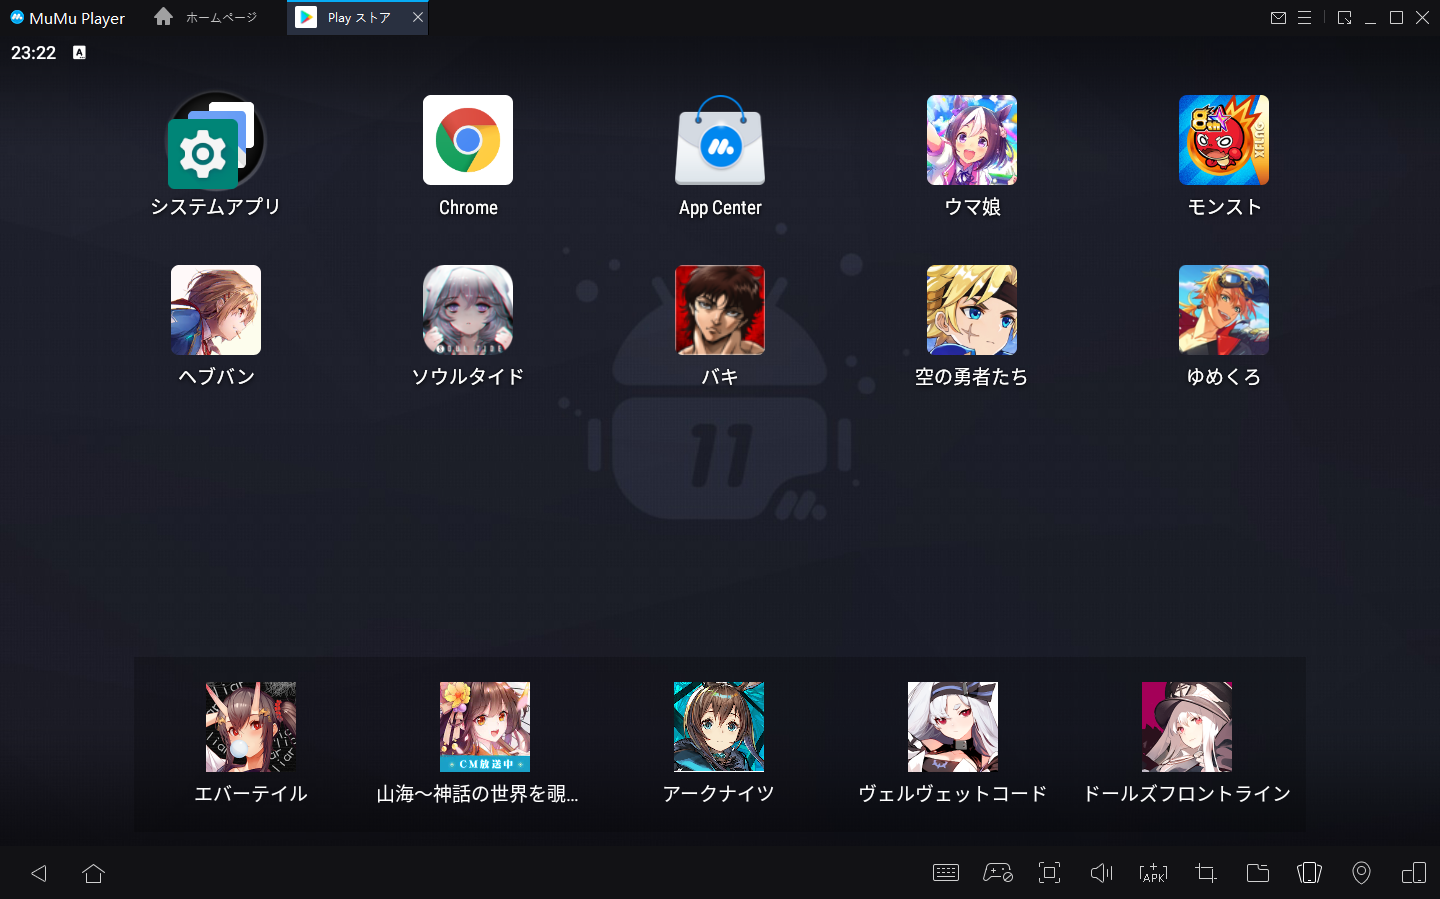Screen dimensions: 1440x899
Task: Click the input method indicator beside the clock
Action: tap(79, 52)
